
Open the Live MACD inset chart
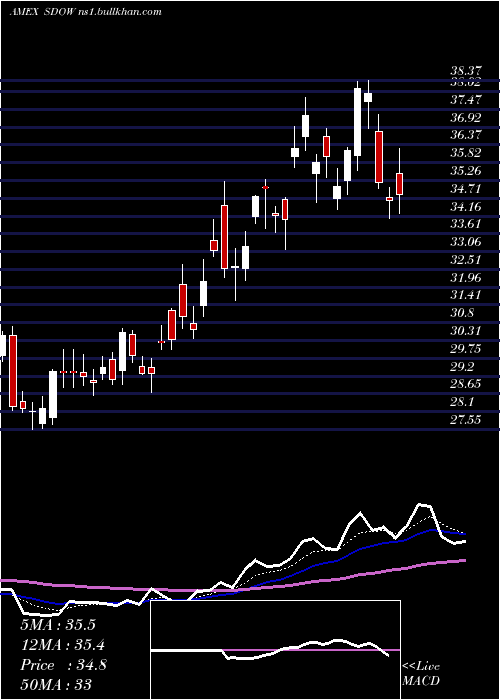(x=275, y=650)
